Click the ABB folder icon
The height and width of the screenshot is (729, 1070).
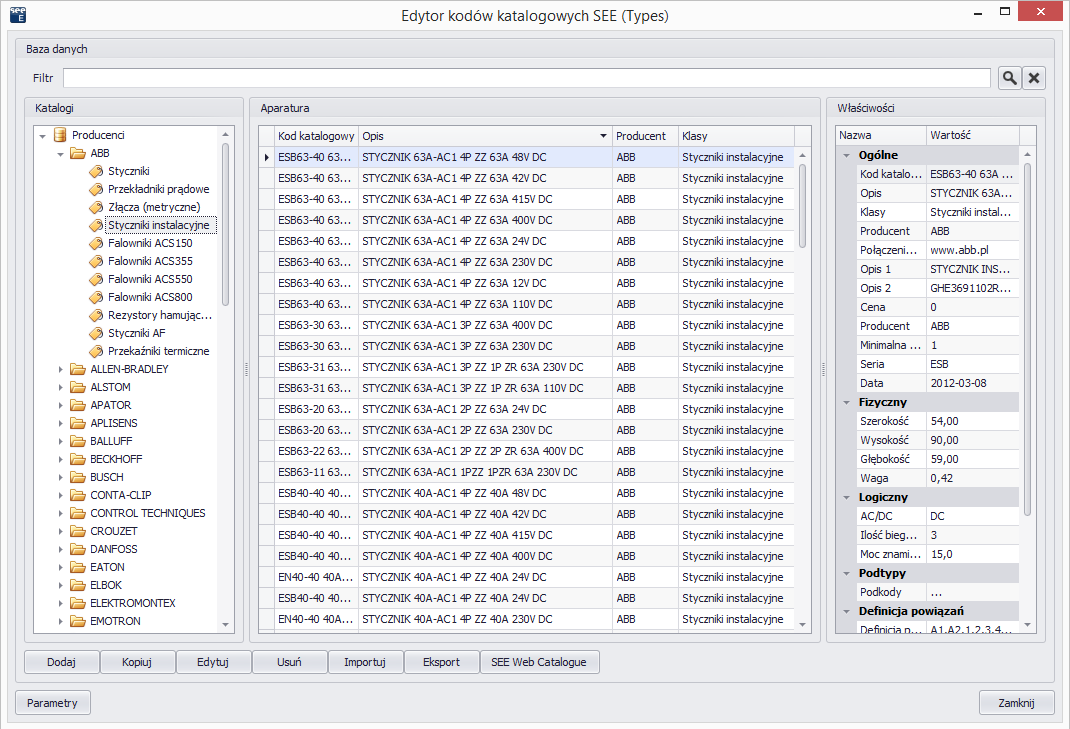tap(78, 153)
